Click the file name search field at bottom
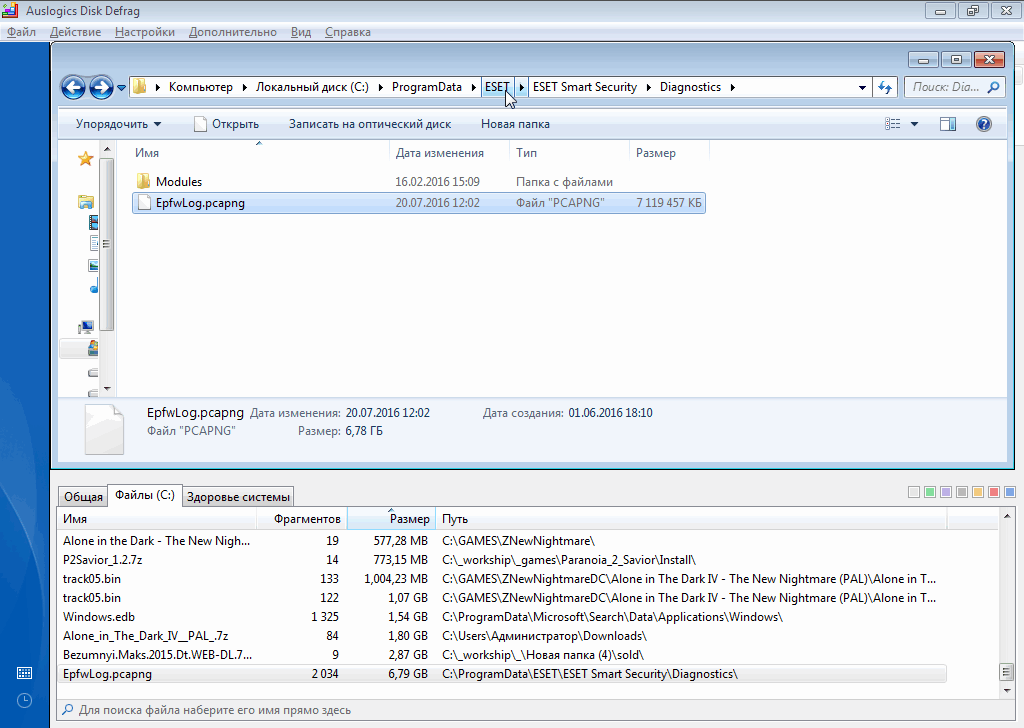This screenshot has width=1024, height=728. click(x=536, y=710)
